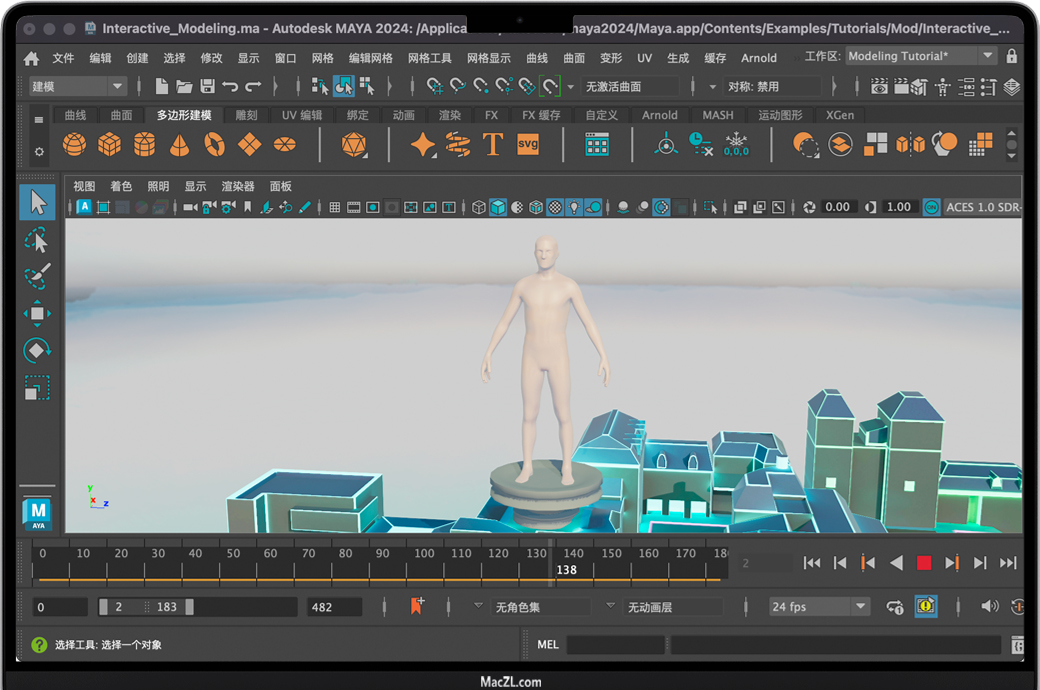
Task: Click the range slider bar handle
Action: (147, 607)
